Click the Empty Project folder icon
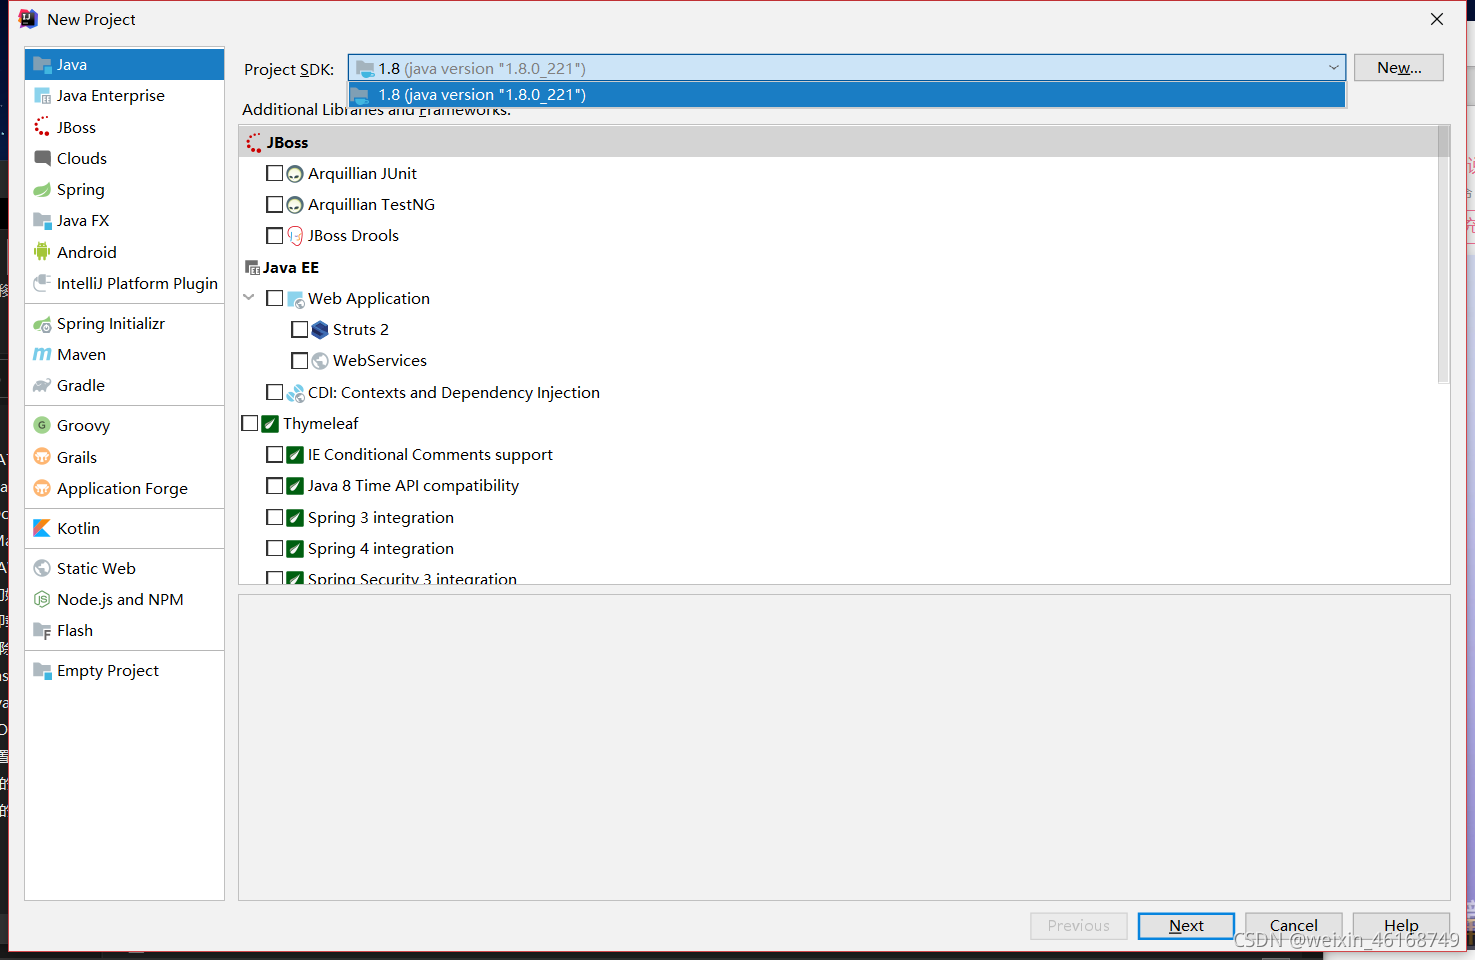 click(42, 671)
